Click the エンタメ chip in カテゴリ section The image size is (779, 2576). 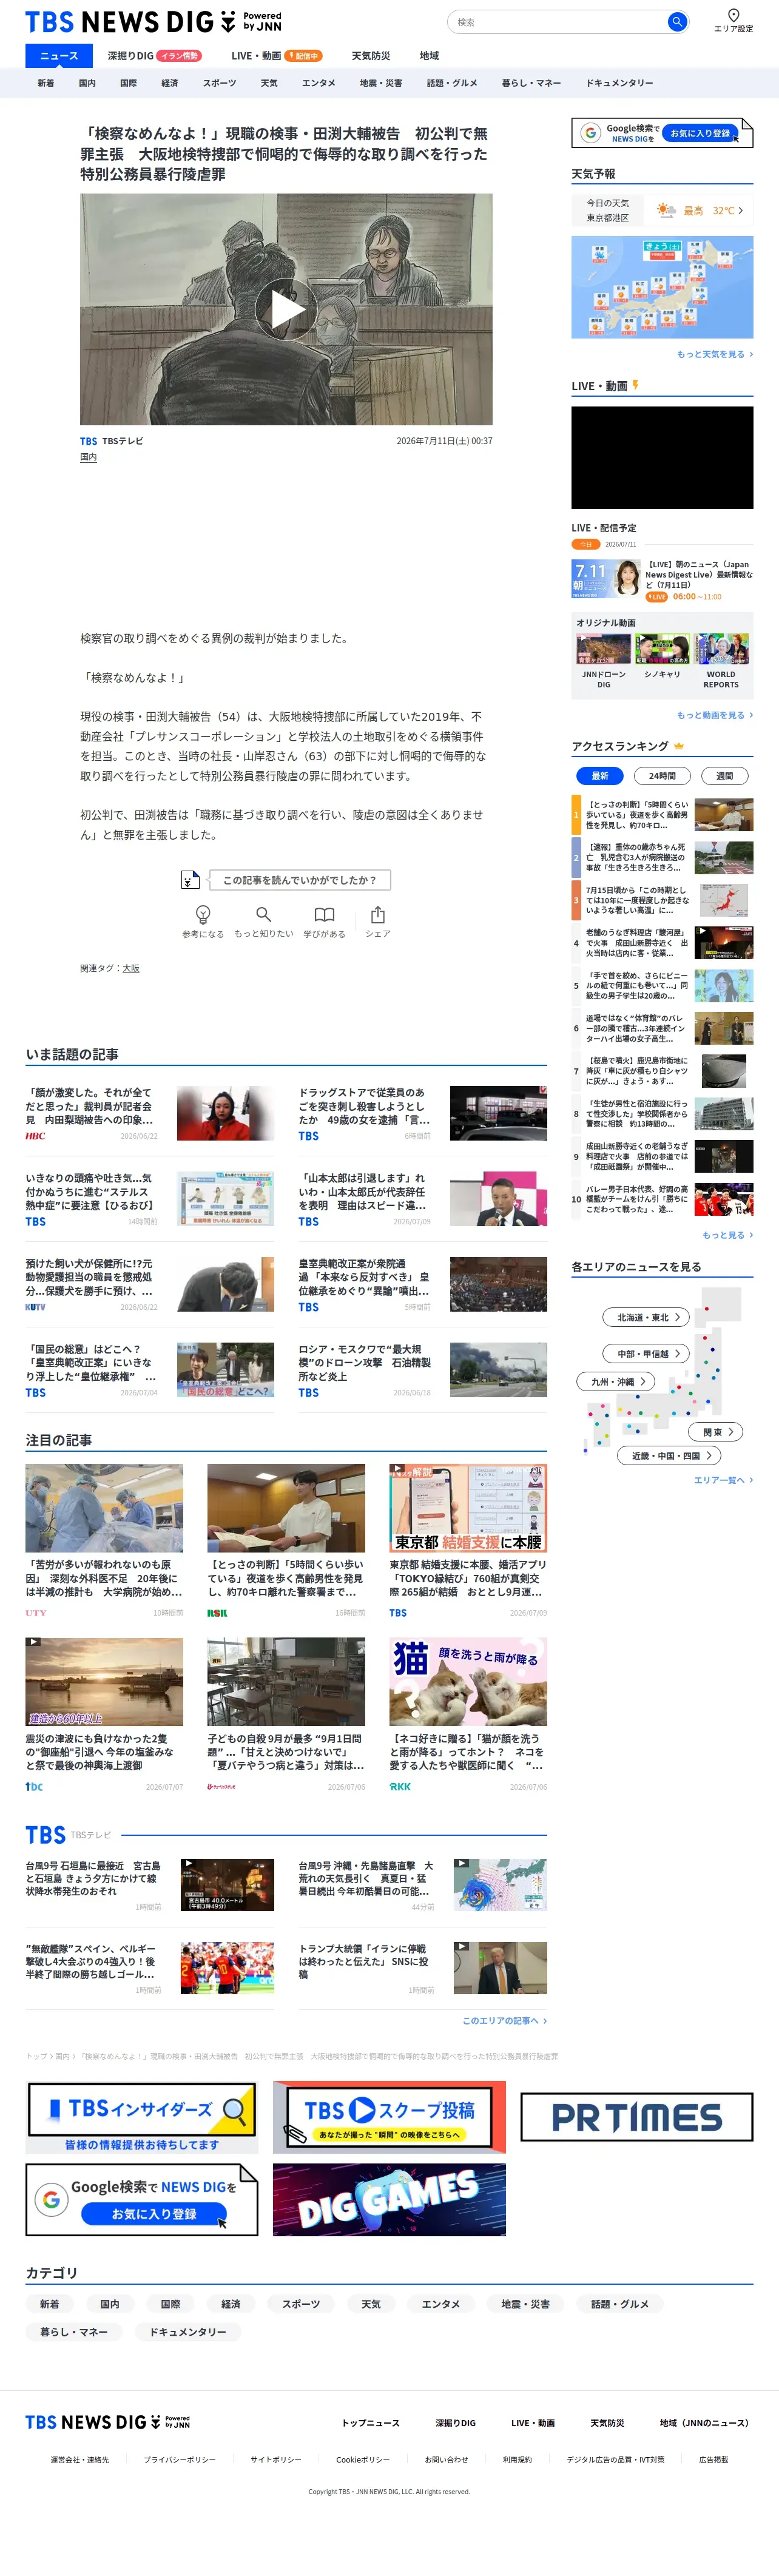[441, 2303]
